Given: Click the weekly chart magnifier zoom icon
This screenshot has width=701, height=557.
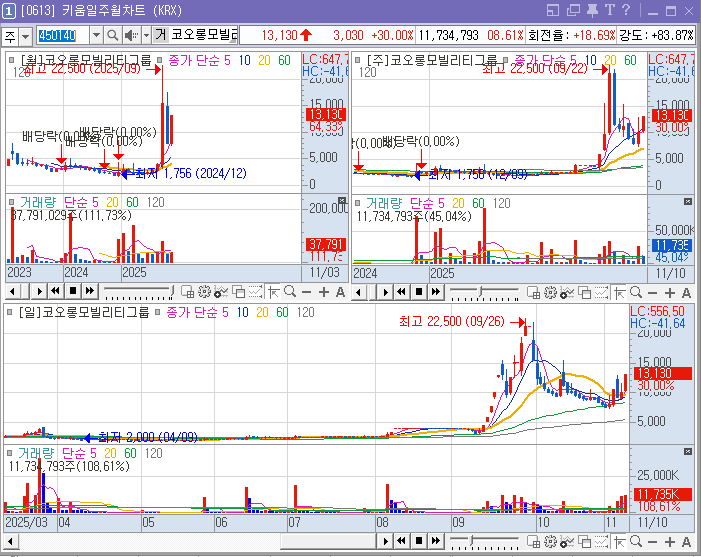Looking at the screenshot, I should (636, 293).
